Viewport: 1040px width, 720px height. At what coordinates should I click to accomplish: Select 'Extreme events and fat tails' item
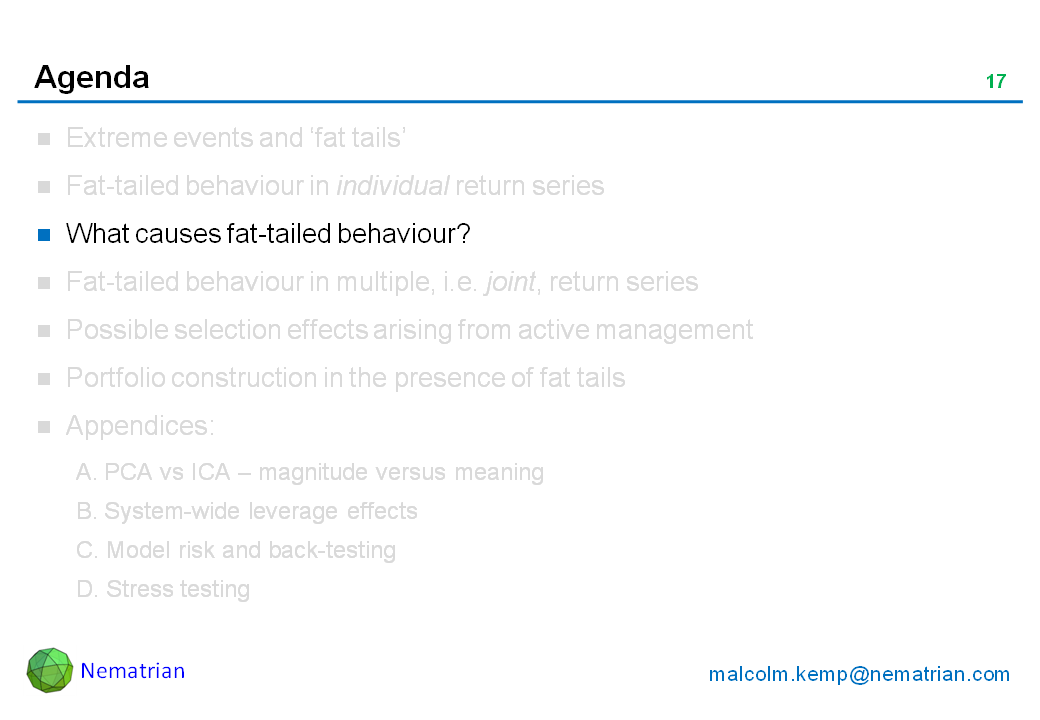click(x=235, y=138)
